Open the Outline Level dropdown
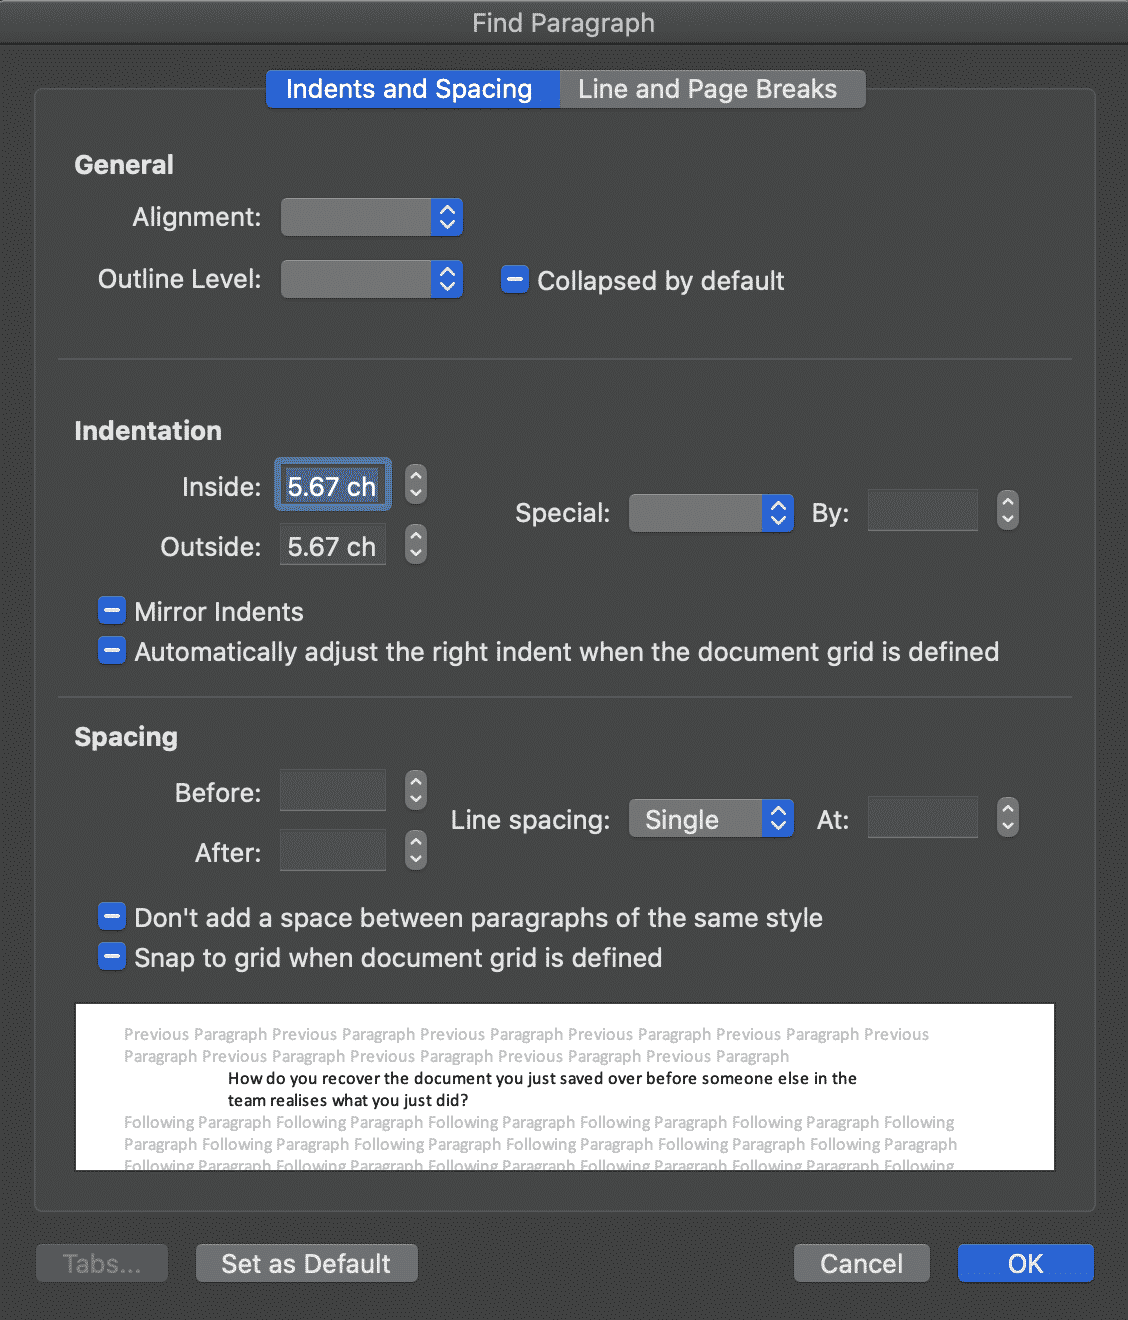The image size is (1128, 1320). pyautogui.click(x=372, y=279)
